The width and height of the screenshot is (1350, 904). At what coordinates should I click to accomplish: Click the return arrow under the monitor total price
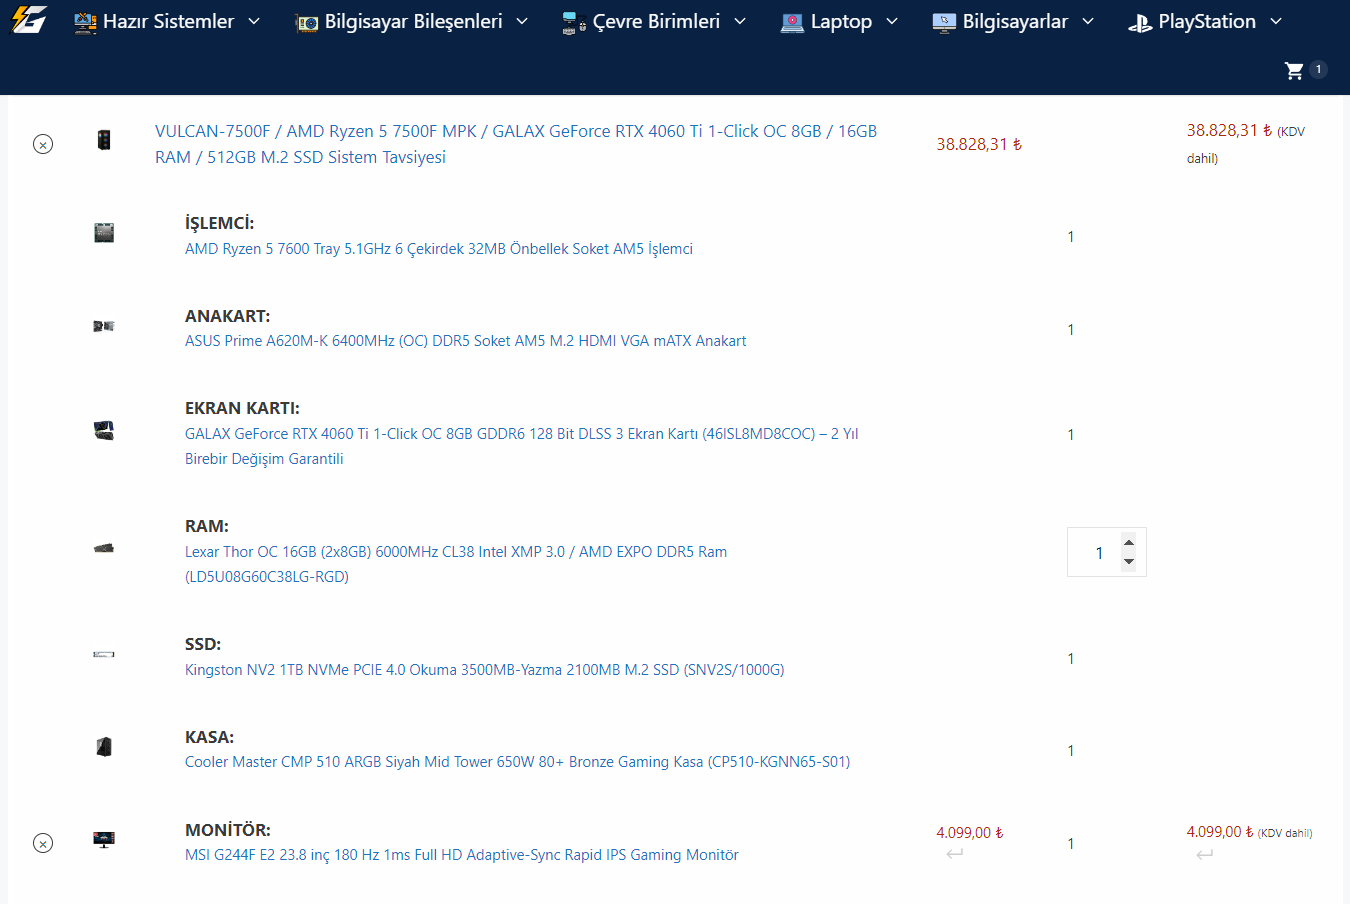coord(1205,853)
